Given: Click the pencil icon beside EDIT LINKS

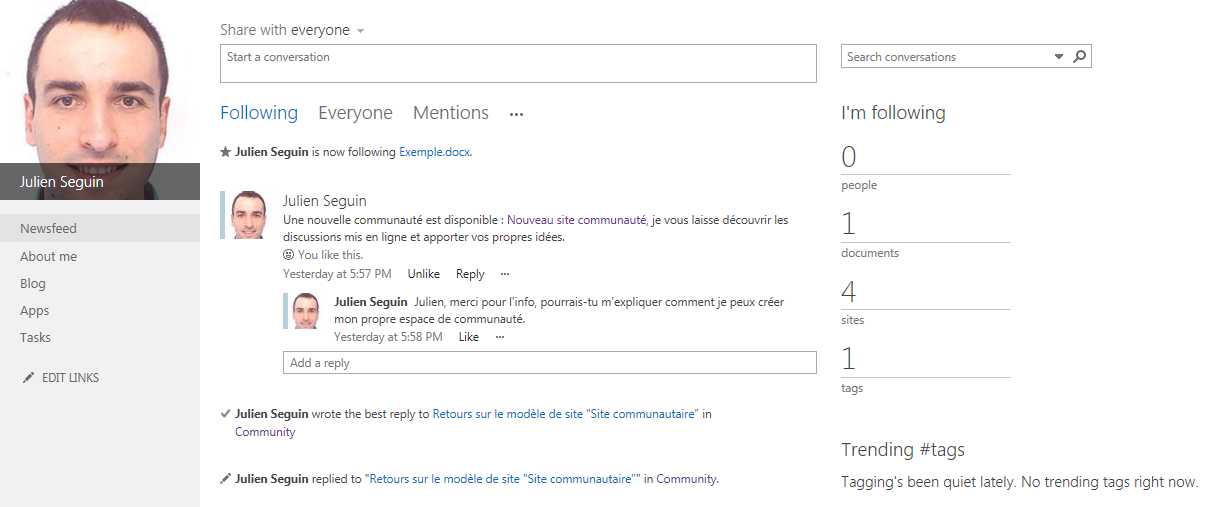Looking at the screenshot, I should (28, 378).
